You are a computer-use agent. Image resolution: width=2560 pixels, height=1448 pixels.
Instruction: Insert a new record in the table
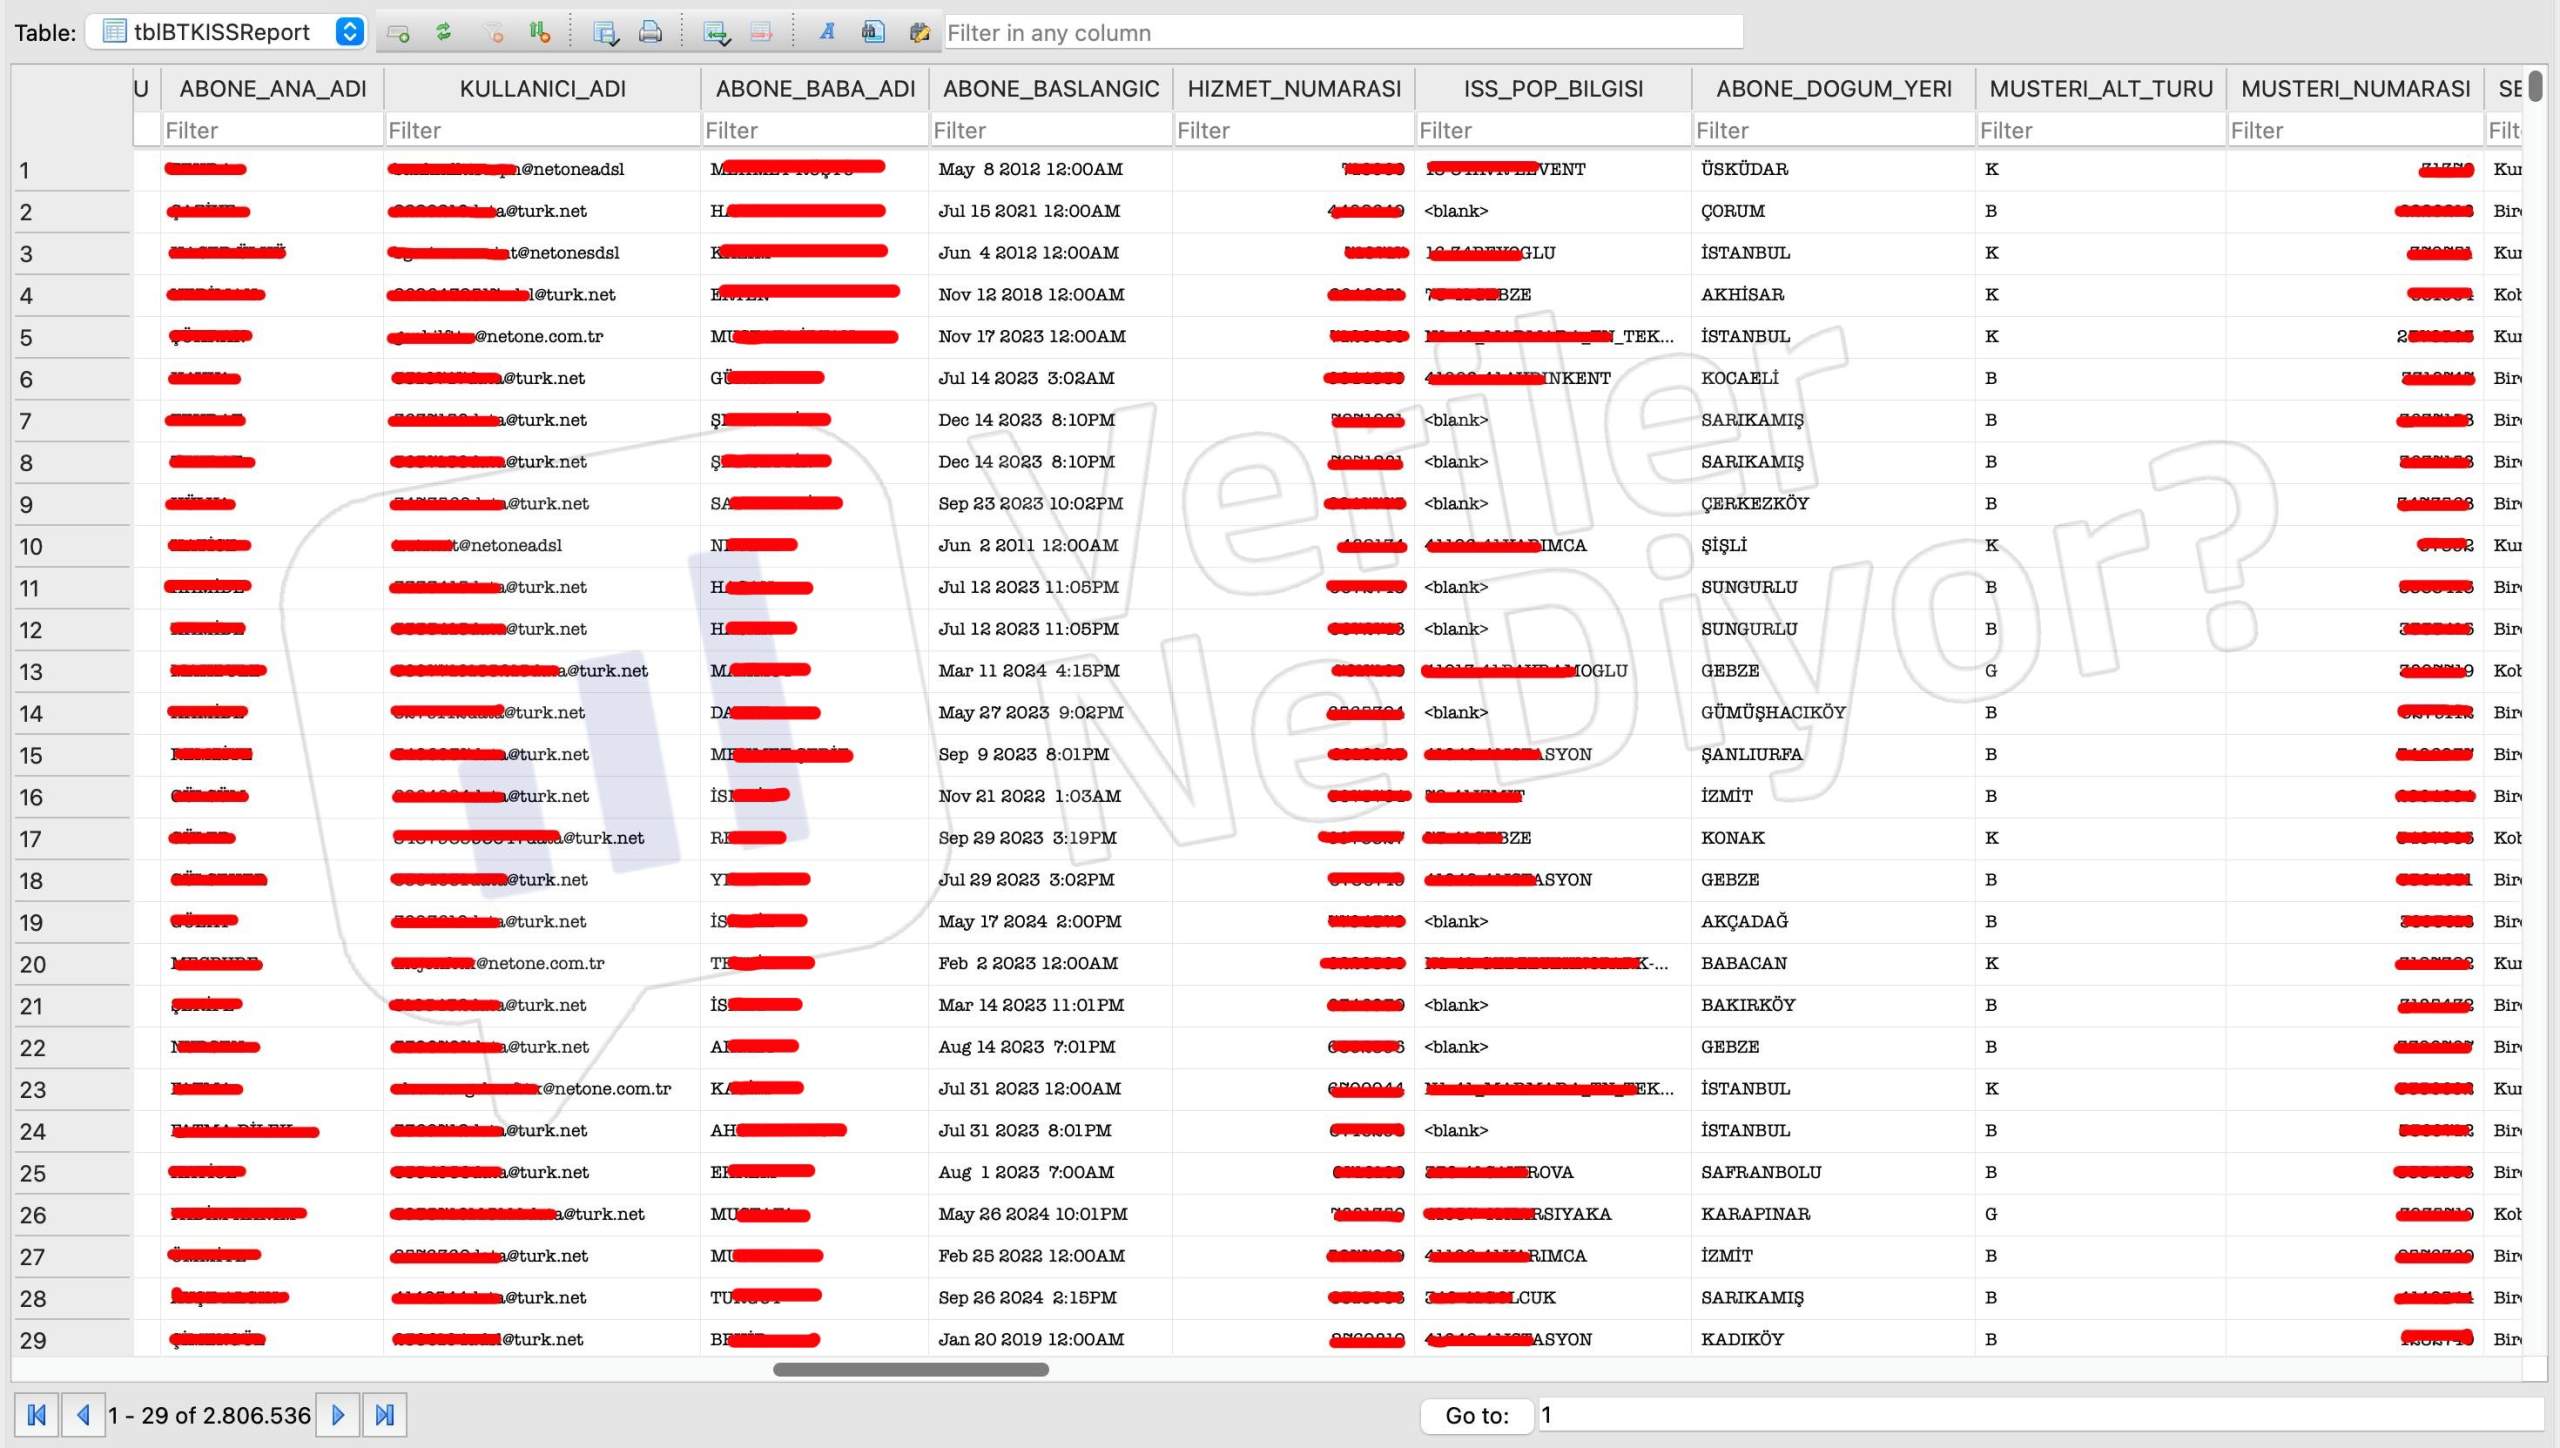(x=716, y=32)
